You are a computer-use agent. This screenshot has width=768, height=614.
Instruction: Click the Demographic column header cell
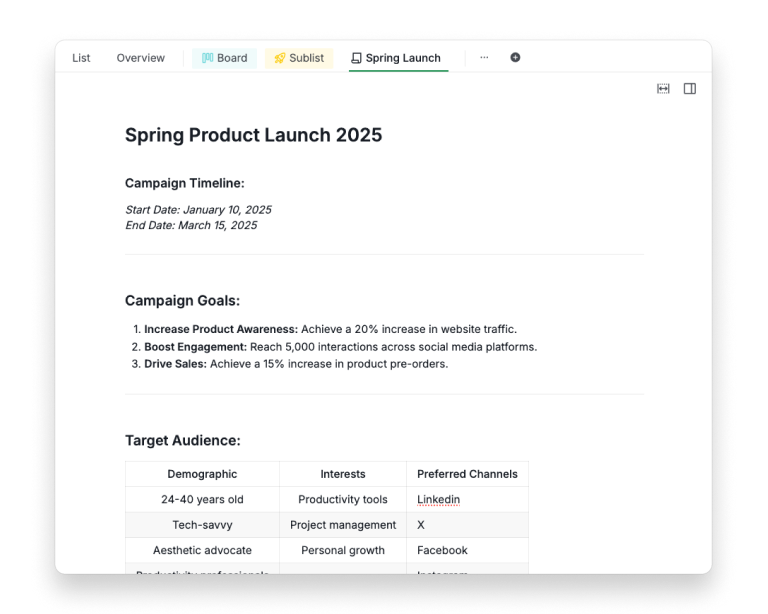pyautogui.click(x=202, y=474)
